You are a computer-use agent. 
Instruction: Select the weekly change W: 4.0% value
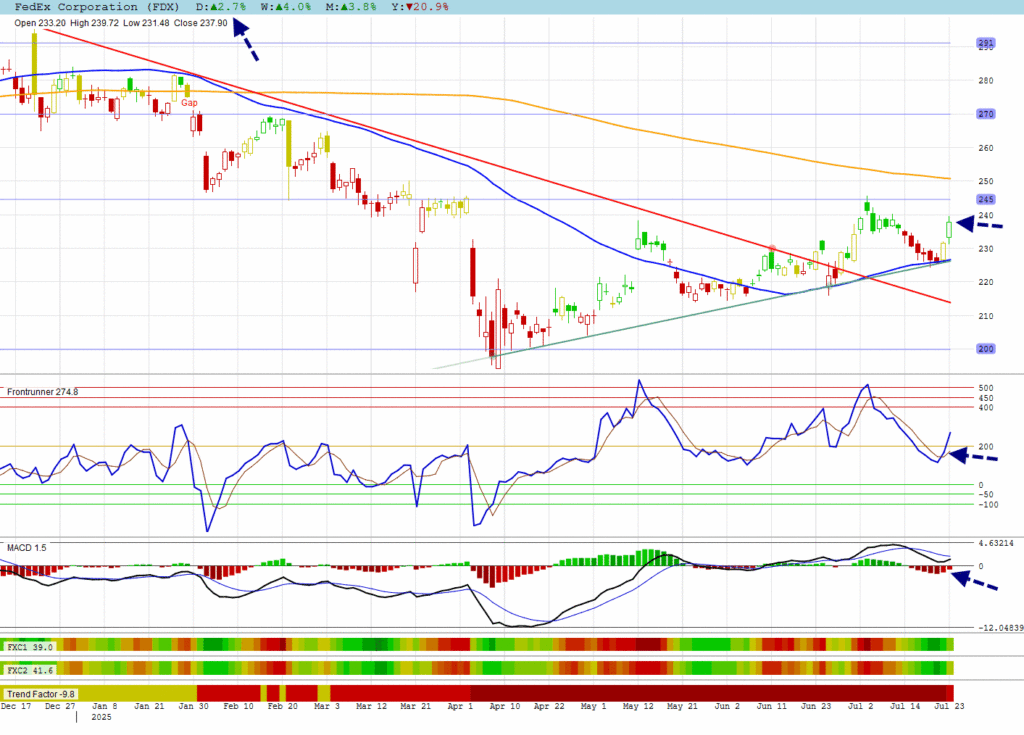[286, 7]
